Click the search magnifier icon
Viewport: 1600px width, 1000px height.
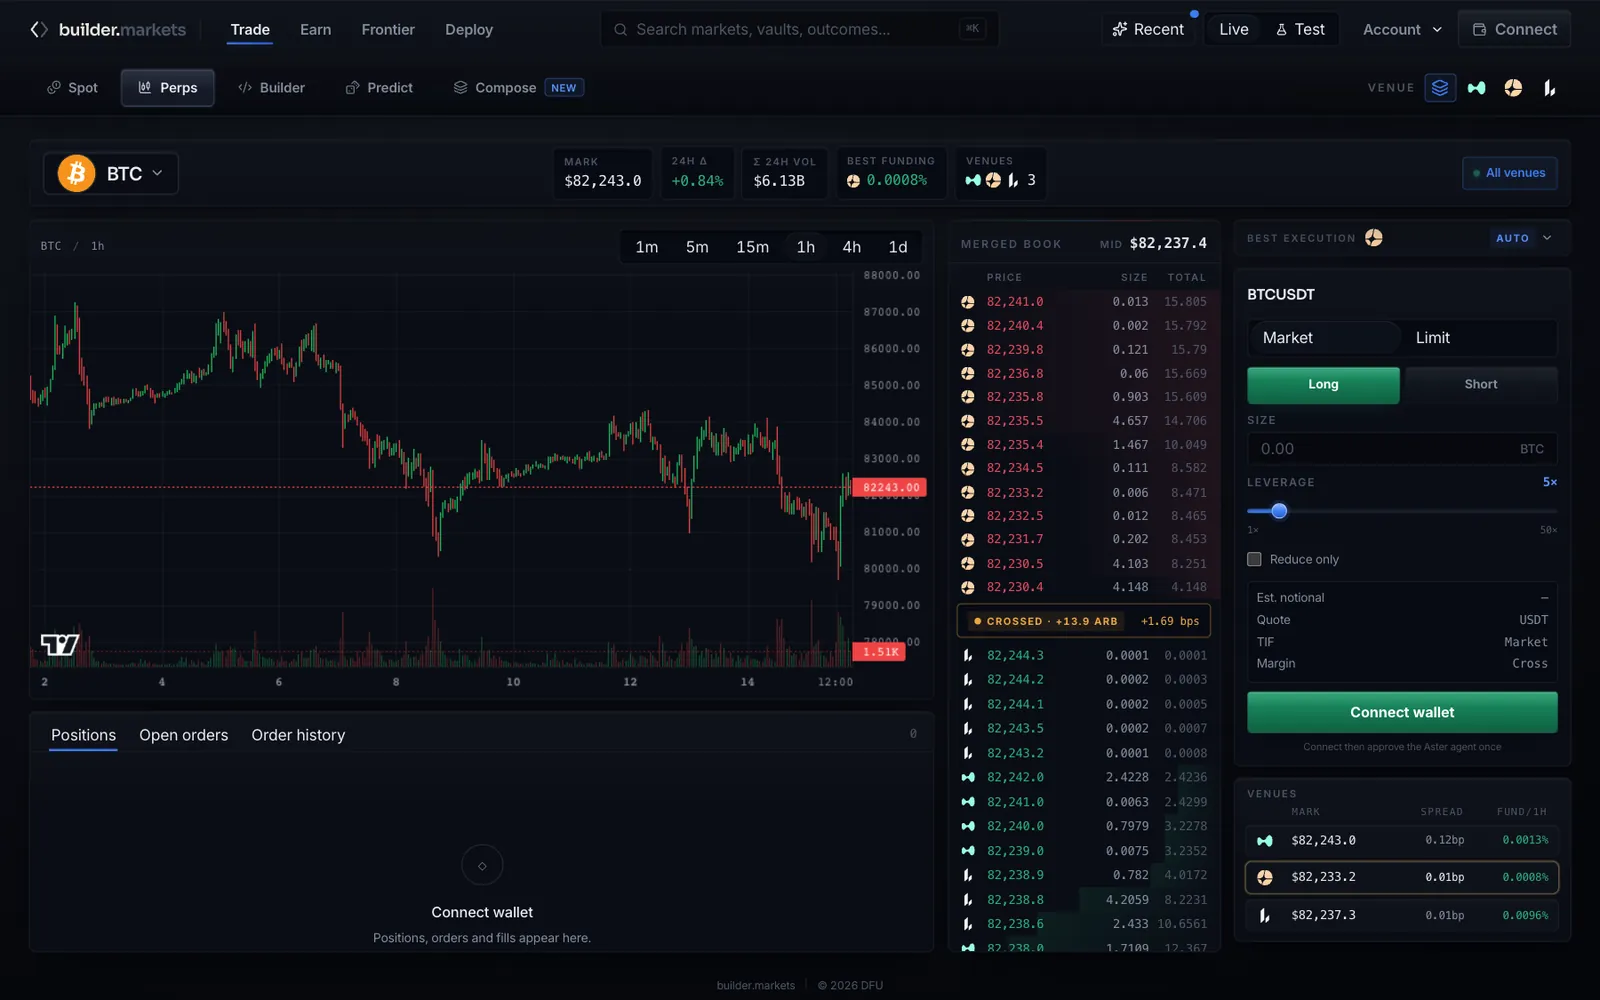click(x=621, y=30)
